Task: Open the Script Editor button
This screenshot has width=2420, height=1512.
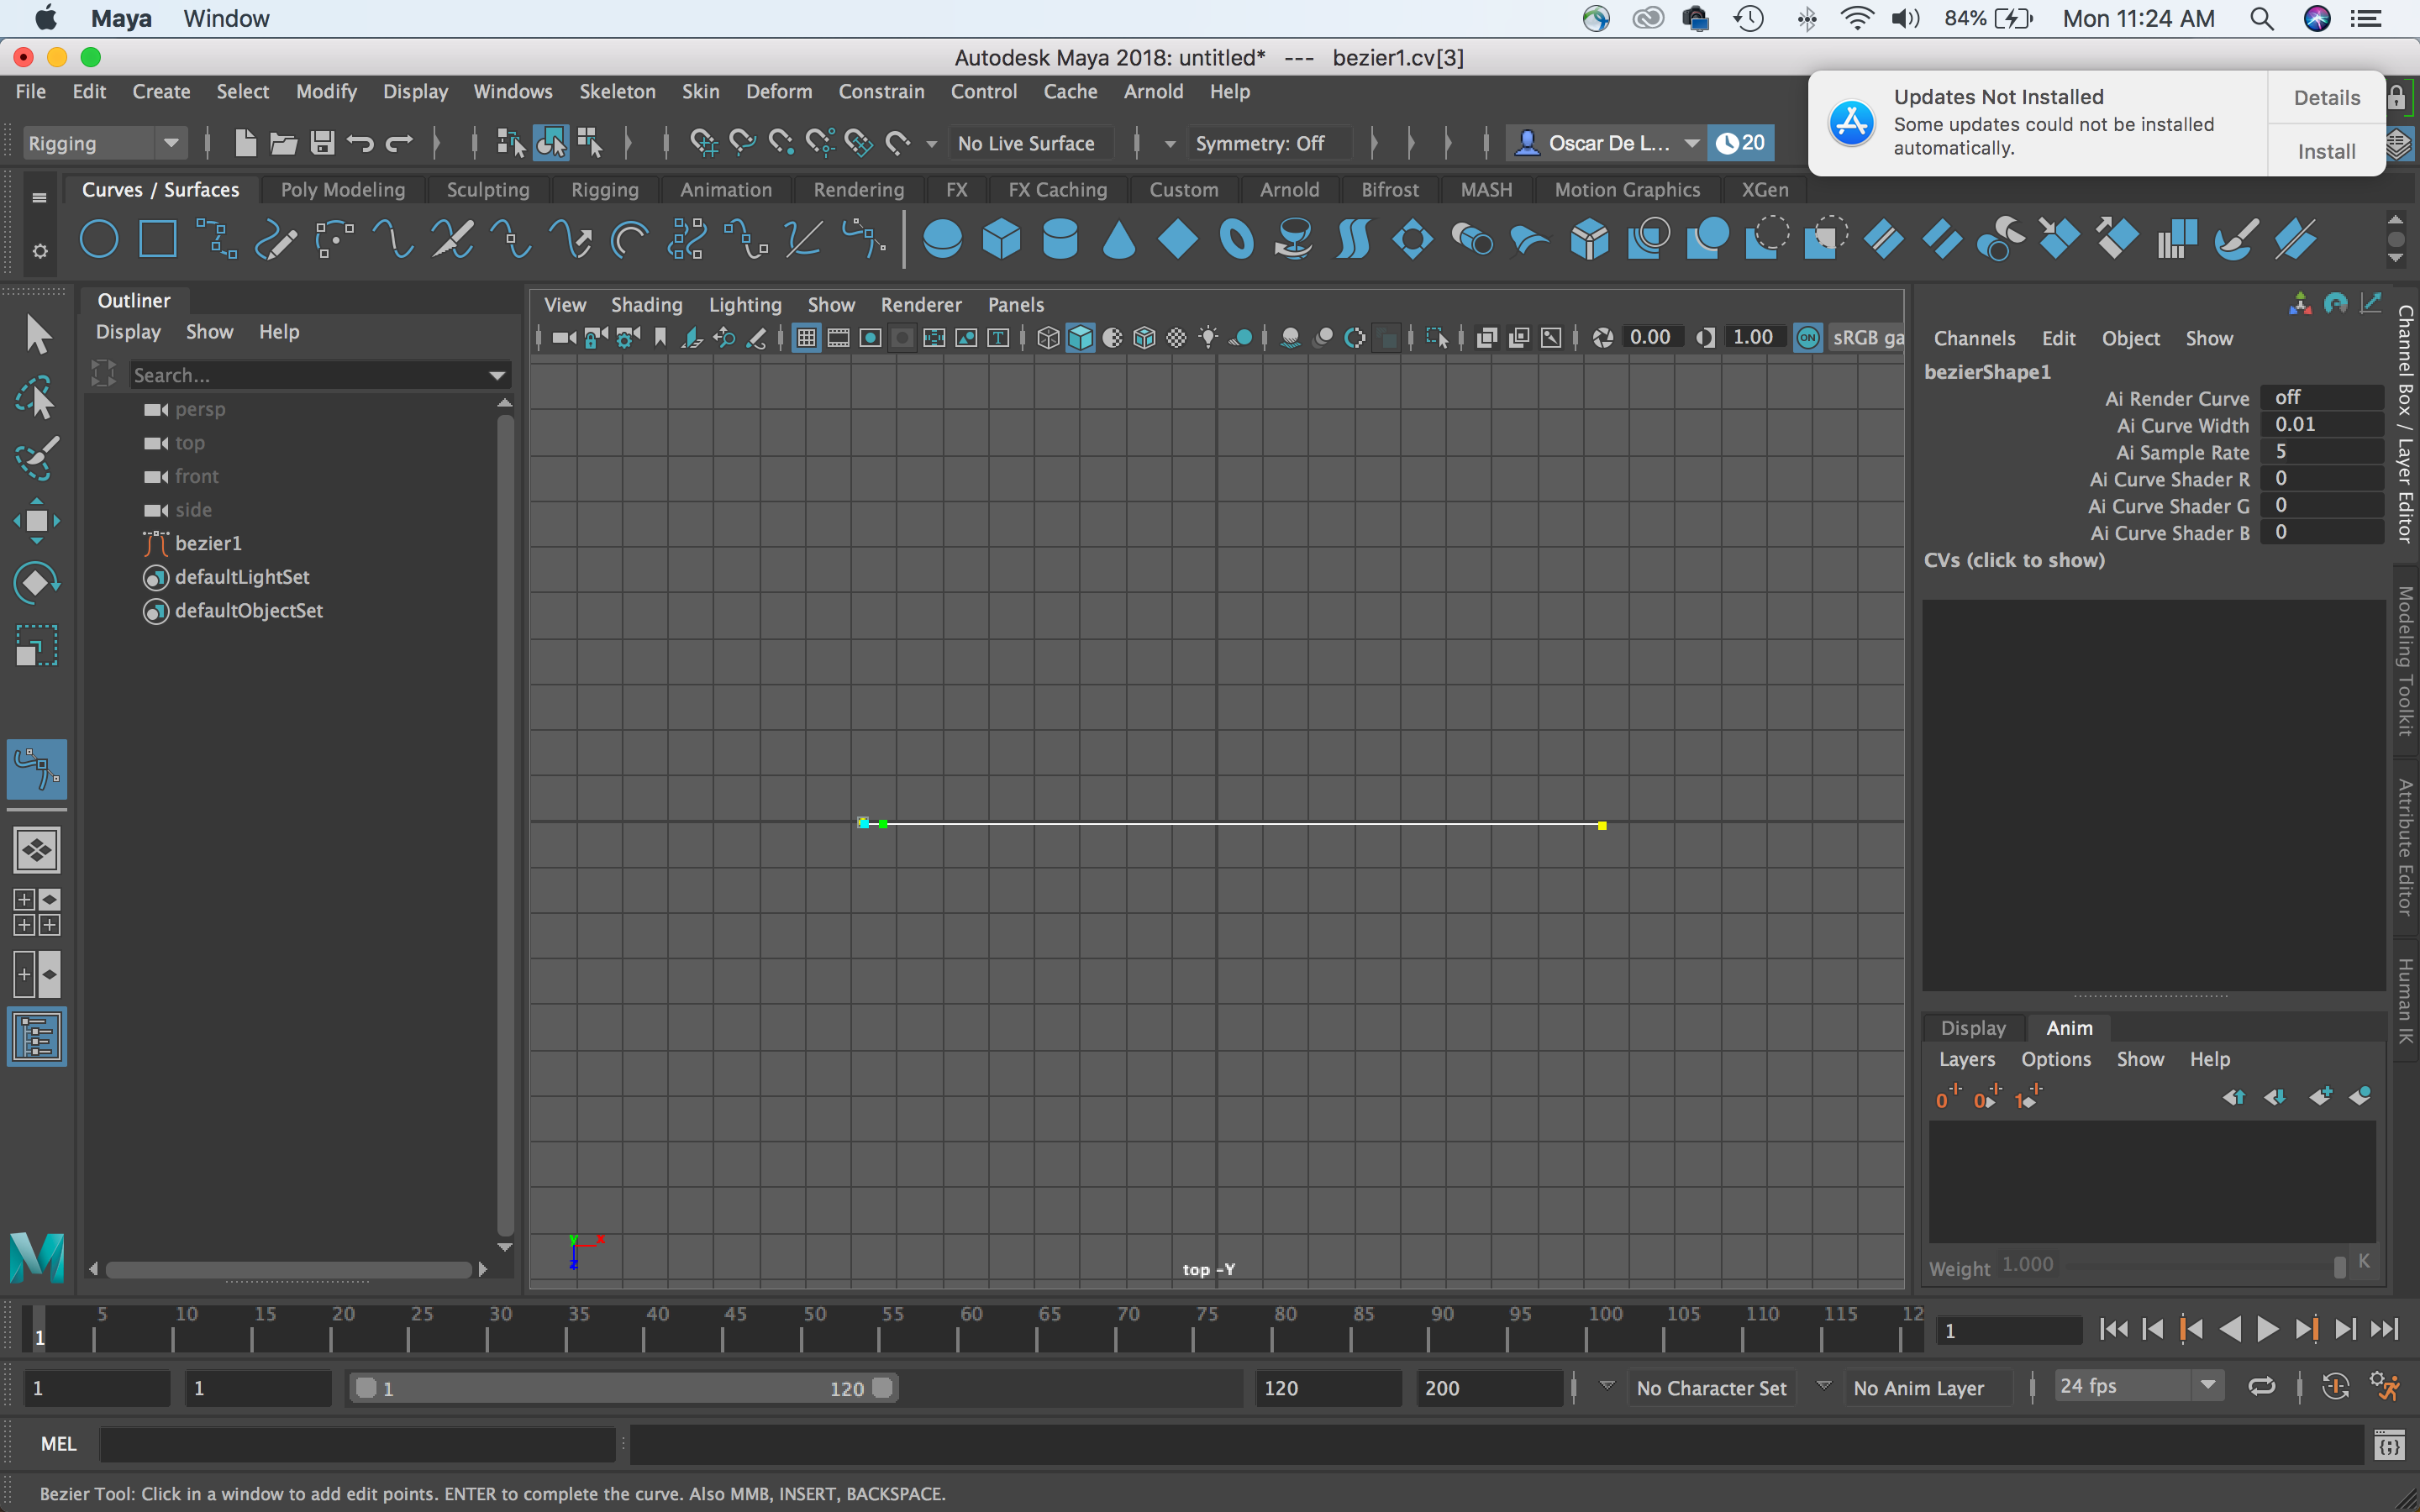Action: [2389, 1444]
